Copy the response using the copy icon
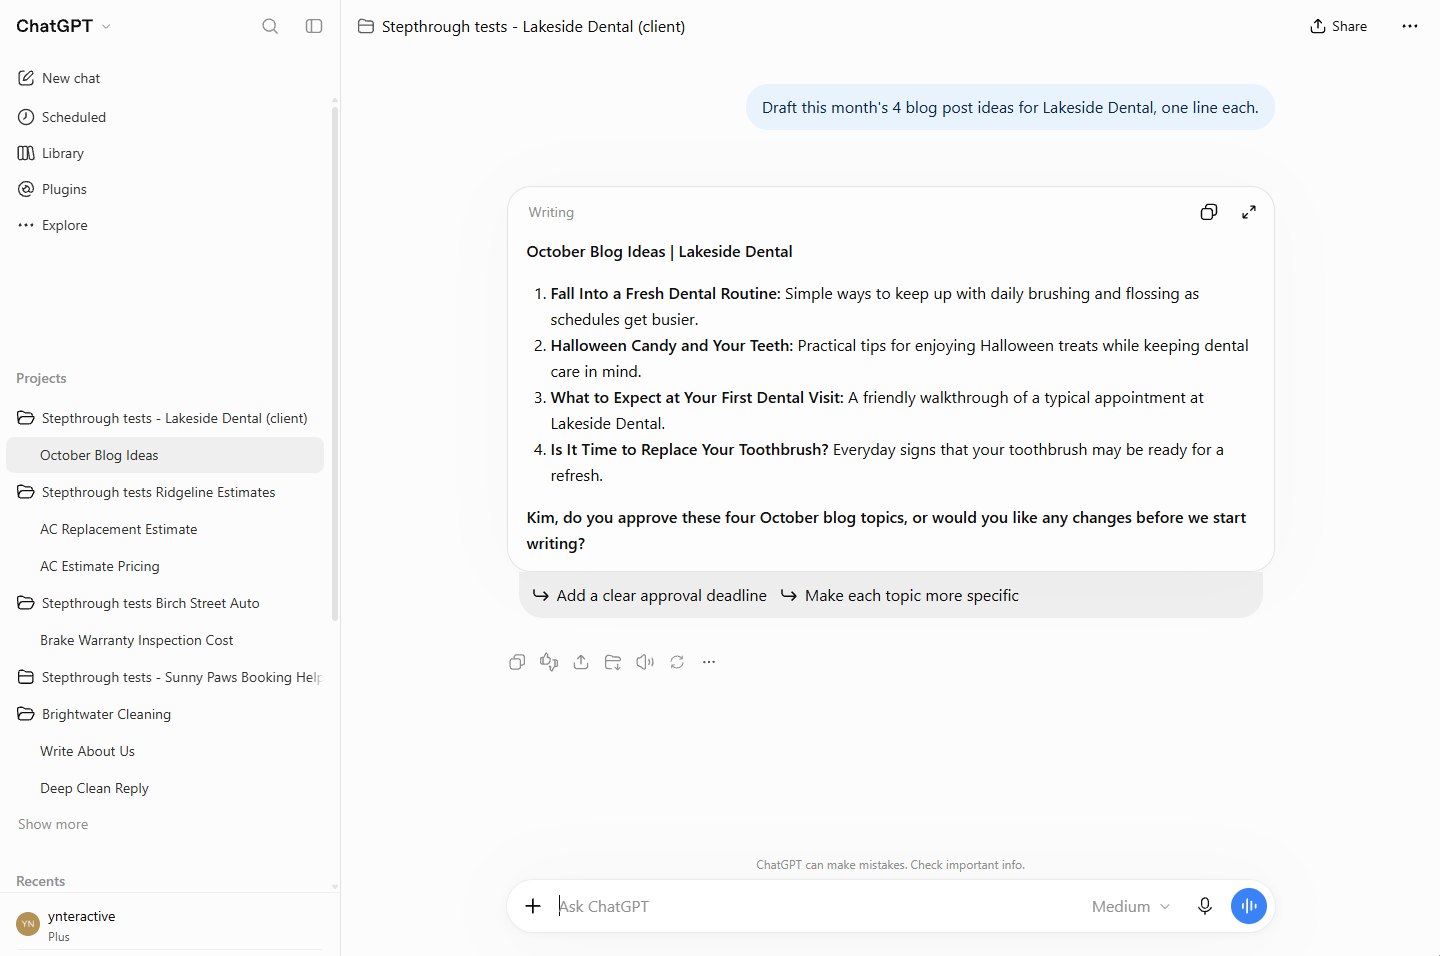 tap(517, 662)
